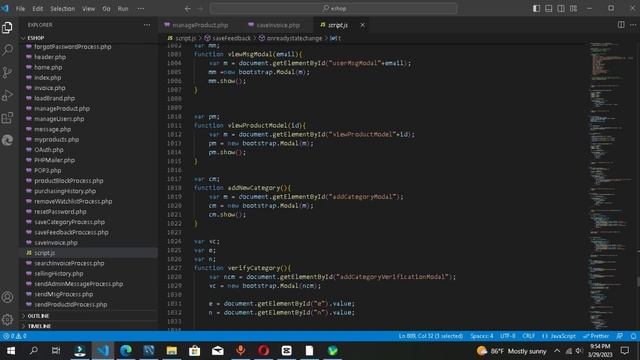Click the Prettier status bar item
This screenshot has width=640, height=360.
tap(596, 336)
